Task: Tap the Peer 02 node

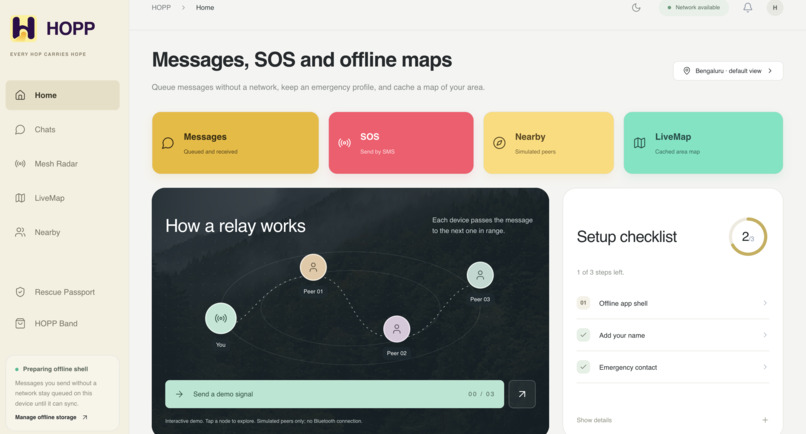Action: coord(396,329)
